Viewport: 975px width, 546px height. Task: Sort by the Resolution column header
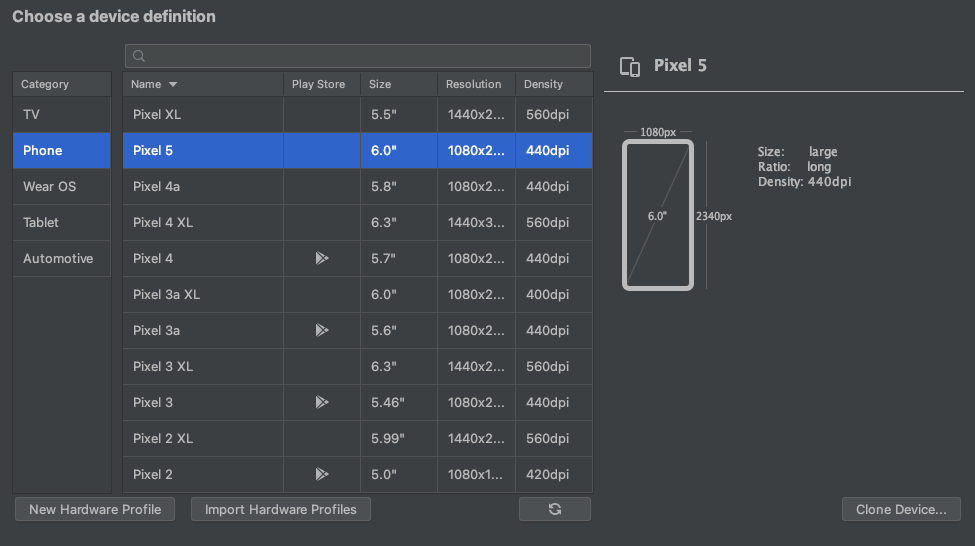474,84
